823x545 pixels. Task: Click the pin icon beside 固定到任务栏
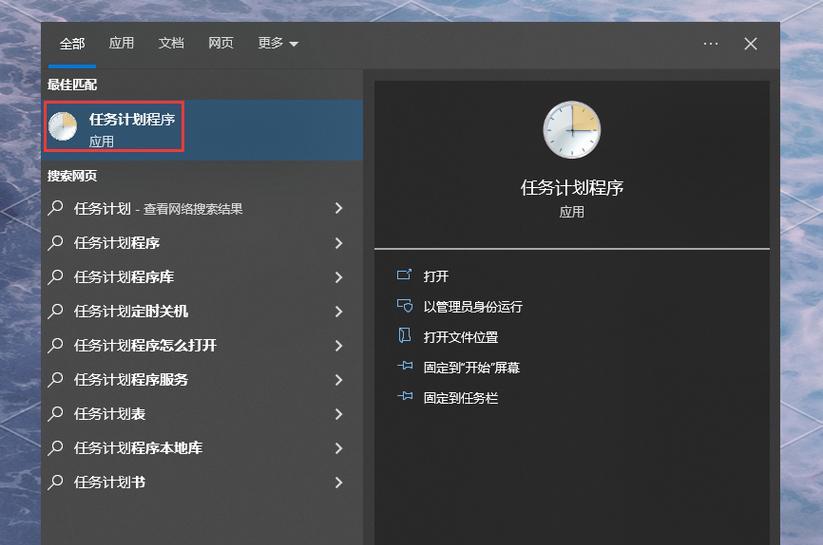(x=404, y=396)
